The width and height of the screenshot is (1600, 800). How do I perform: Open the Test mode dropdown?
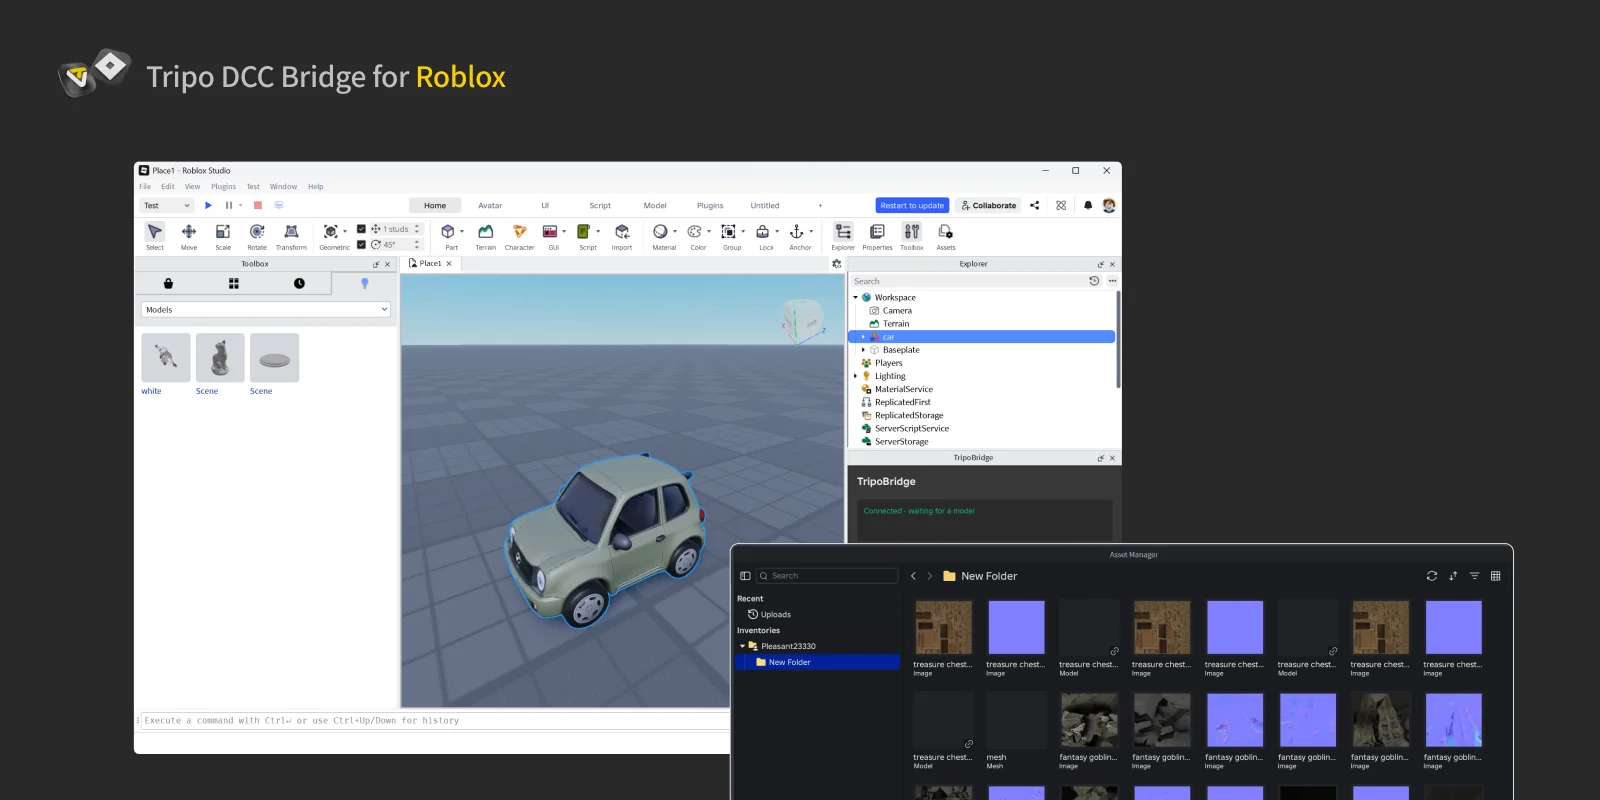point(167,205)
